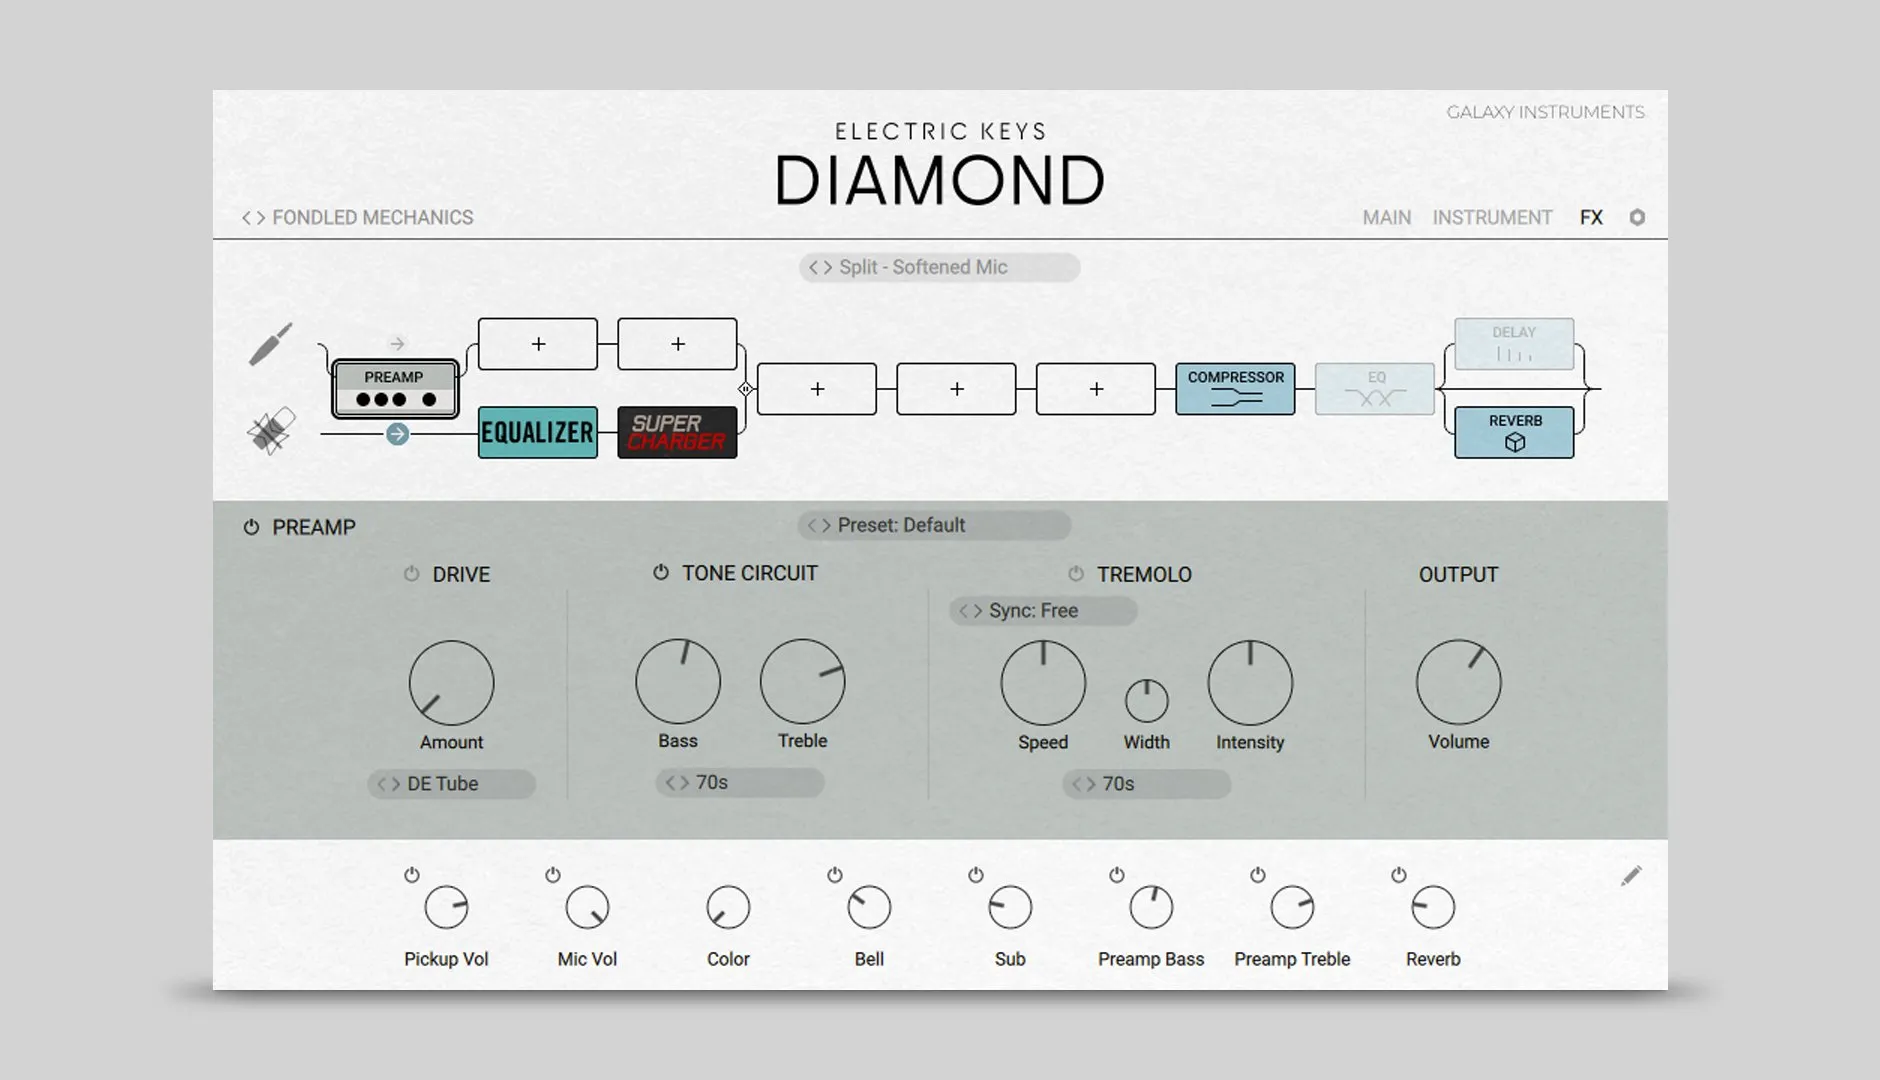Open the DE Tube drive type selector
The height and width of the screenshot is (1080, 1880).
pos(451,784)
